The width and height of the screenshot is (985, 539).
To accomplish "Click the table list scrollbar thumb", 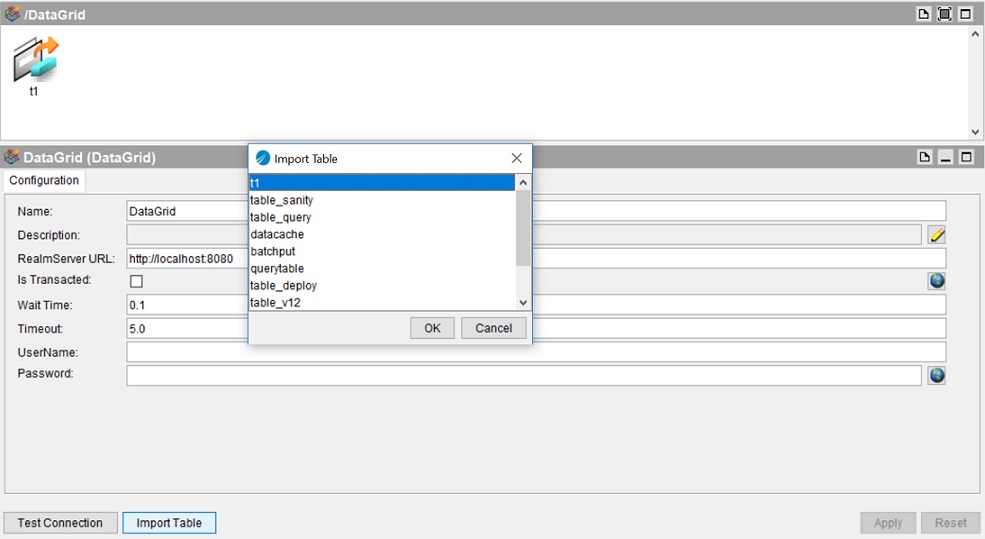I will pyautogui.click(x=523, y=227).
